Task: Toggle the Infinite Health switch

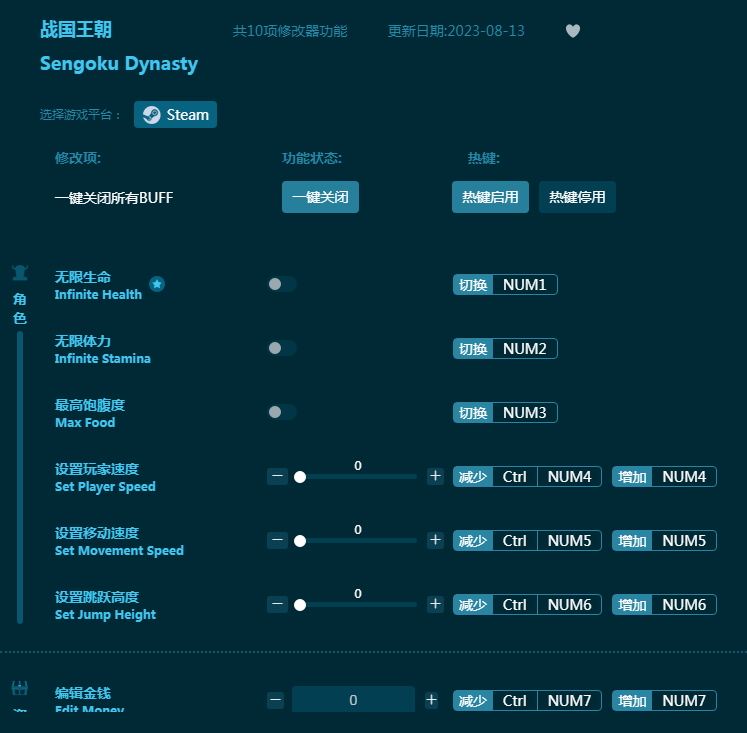Action: [x=282, y=284]
